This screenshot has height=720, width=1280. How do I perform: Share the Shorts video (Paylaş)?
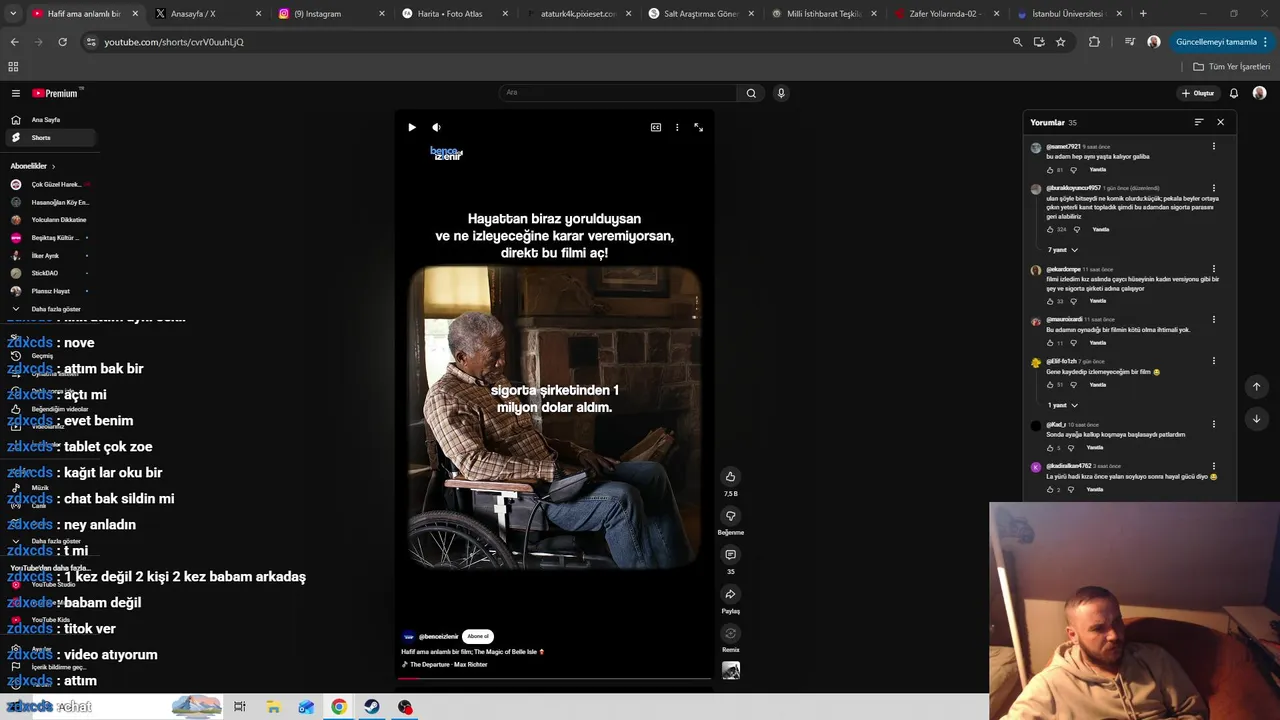click(x=730, y=594)
